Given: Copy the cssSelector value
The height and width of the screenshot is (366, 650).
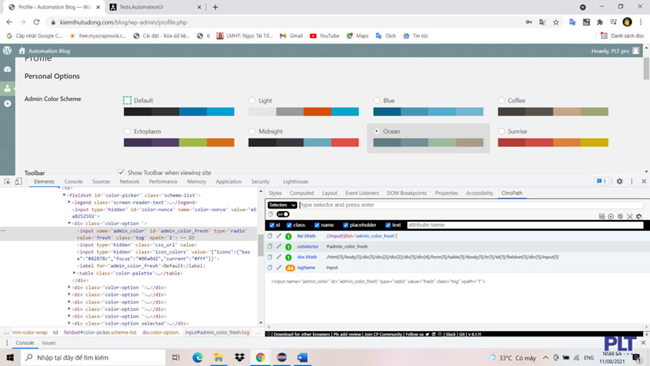Looking at the screenshot, I should [x=270, y=246].
